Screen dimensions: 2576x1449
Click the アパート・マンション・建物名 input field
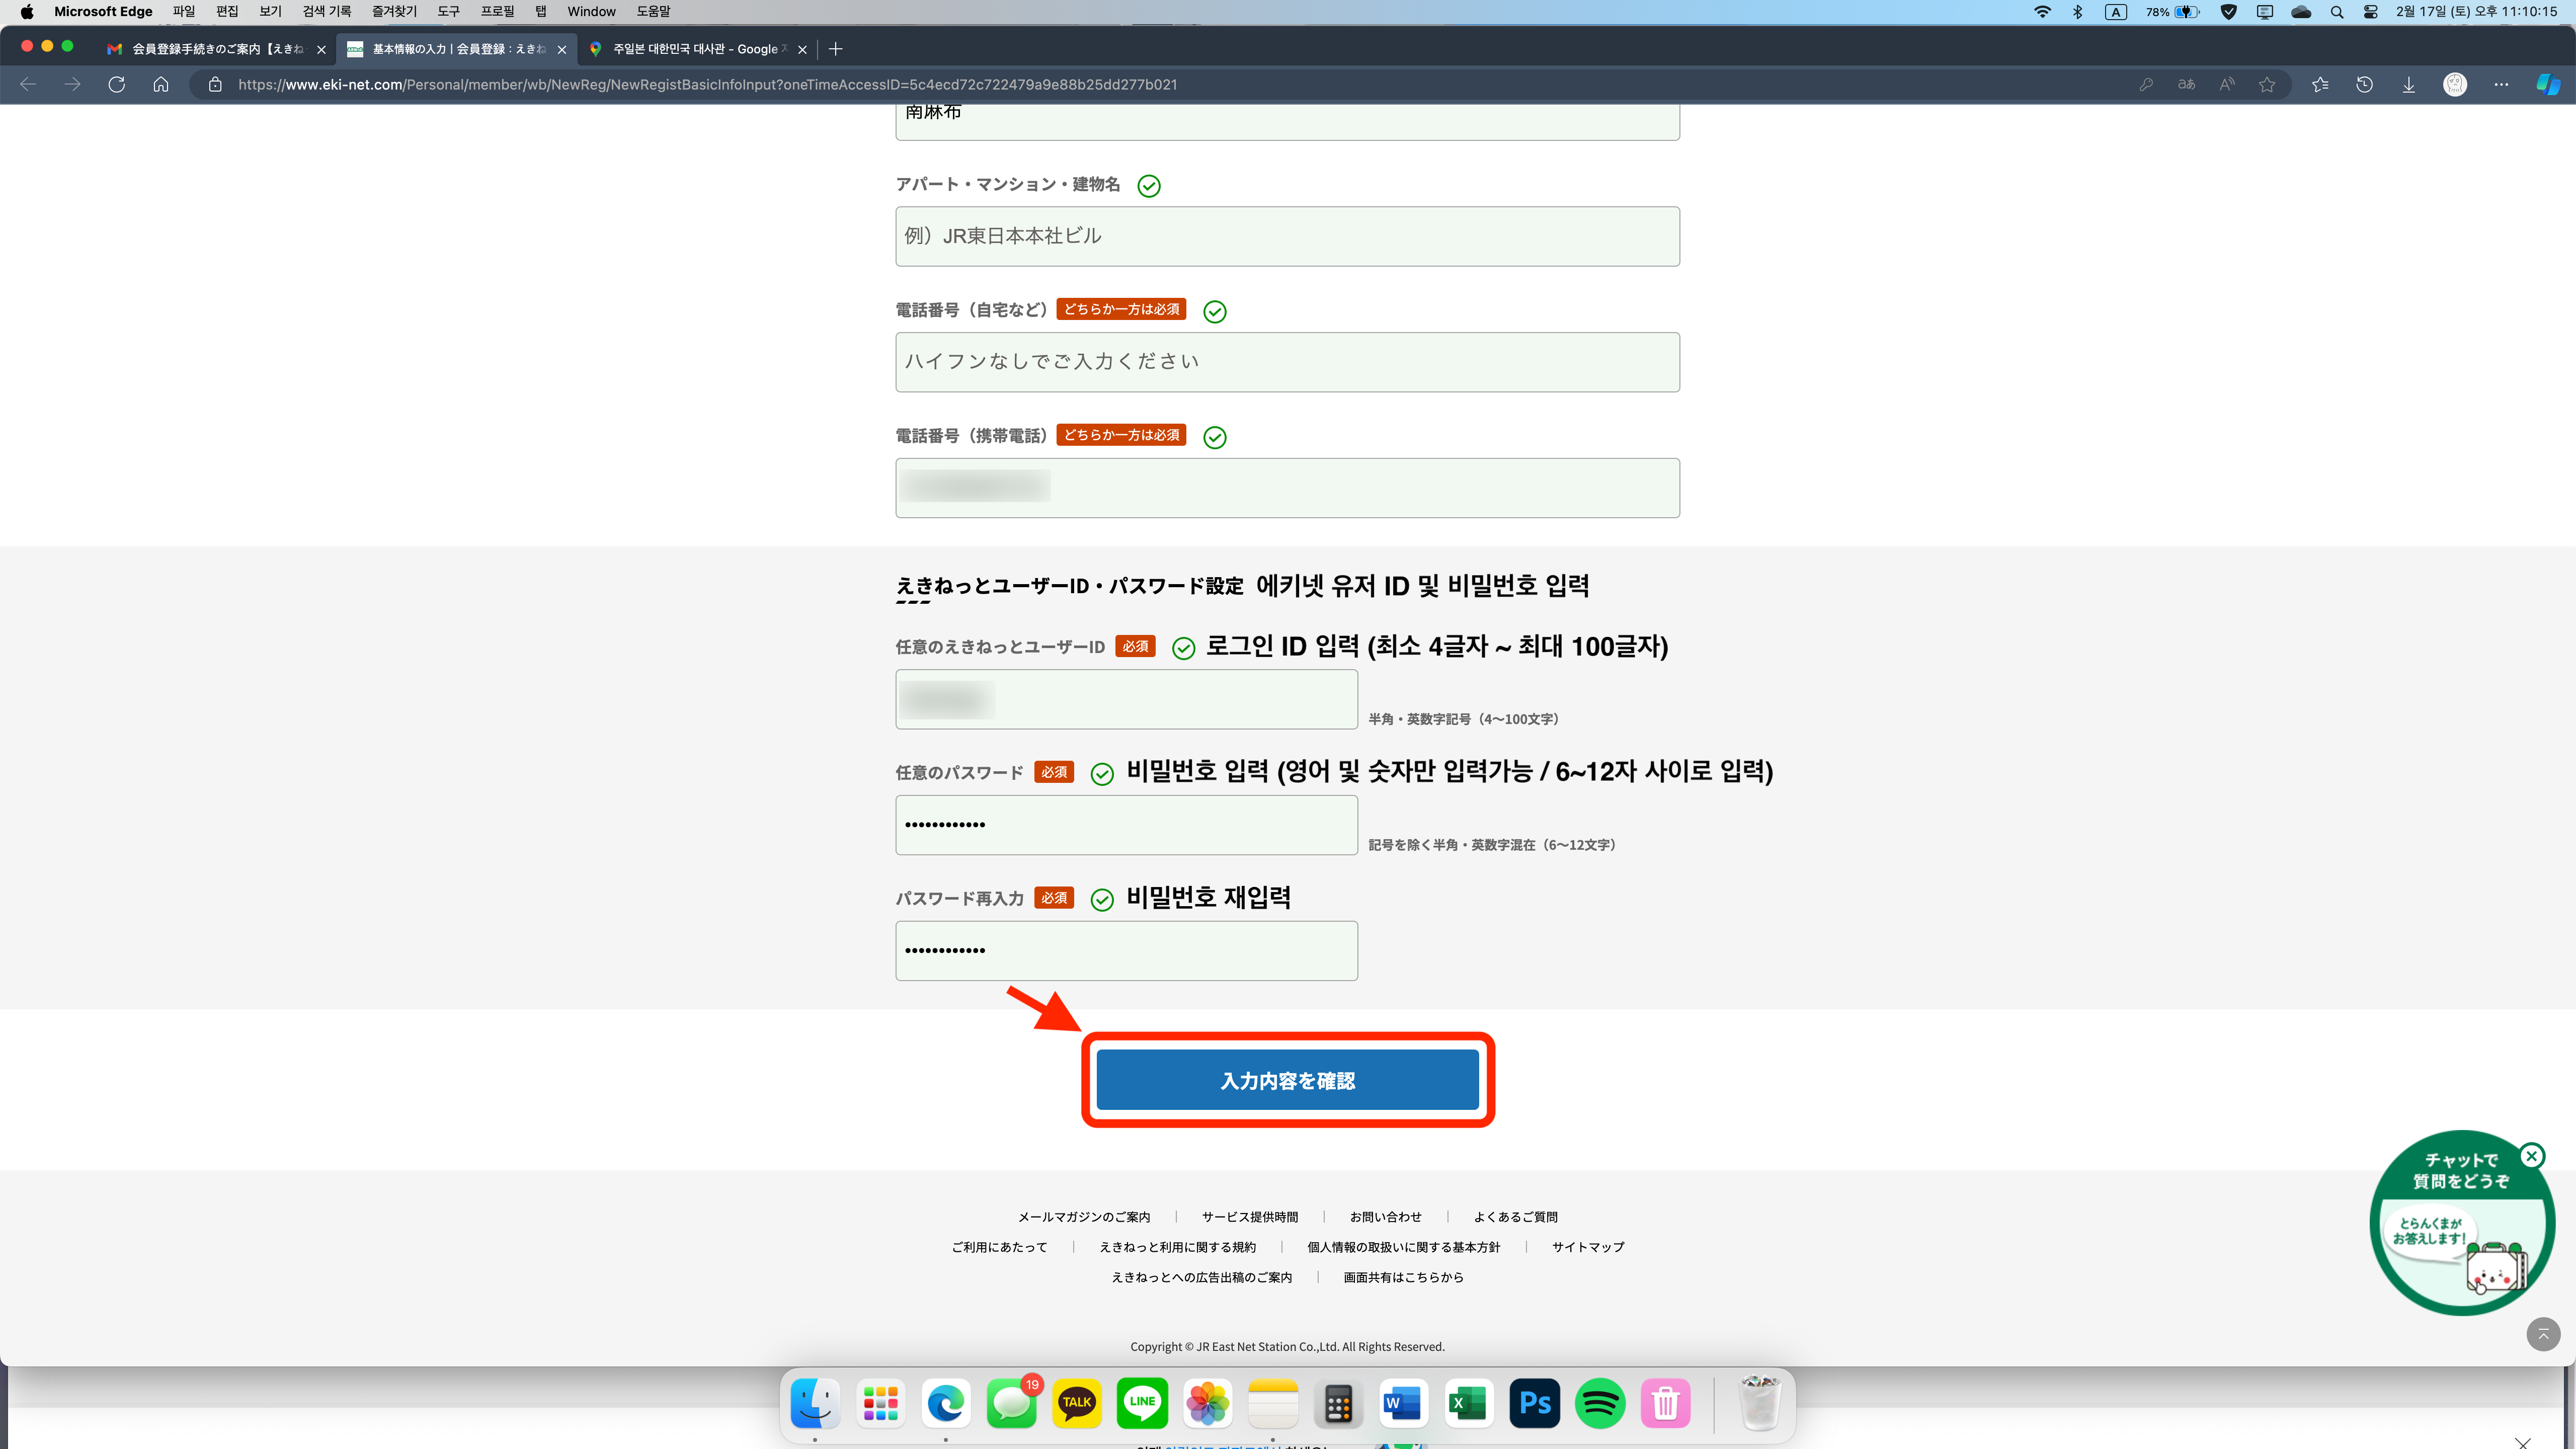point(1287,236)
